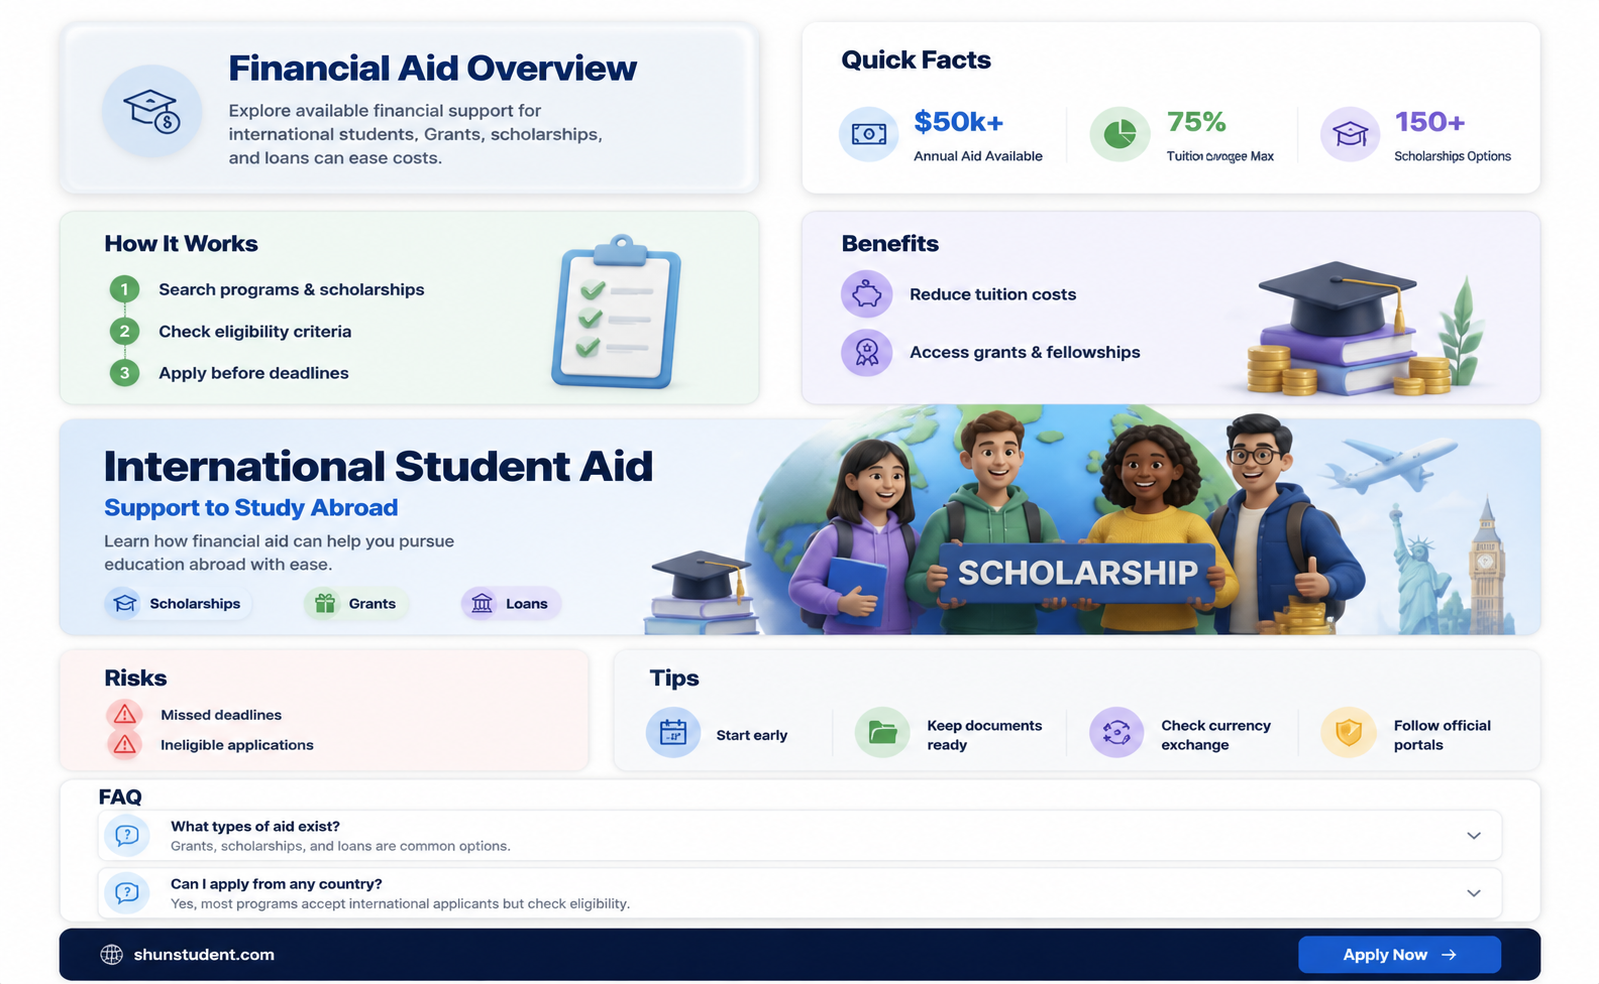Click the graduation cap dollar icon
This screenshot has width=1599, height=984.
152,111
